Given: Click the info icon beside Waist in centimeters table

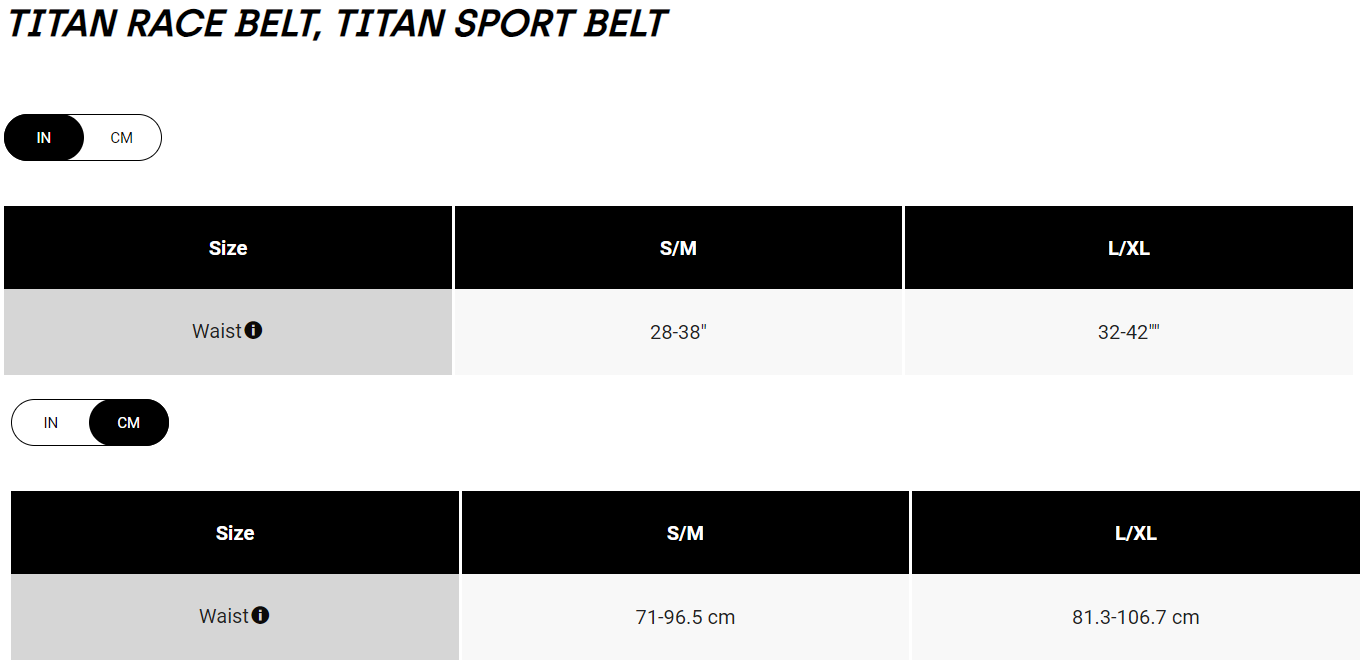Looking at the screenshot, I should click(261, 615).
